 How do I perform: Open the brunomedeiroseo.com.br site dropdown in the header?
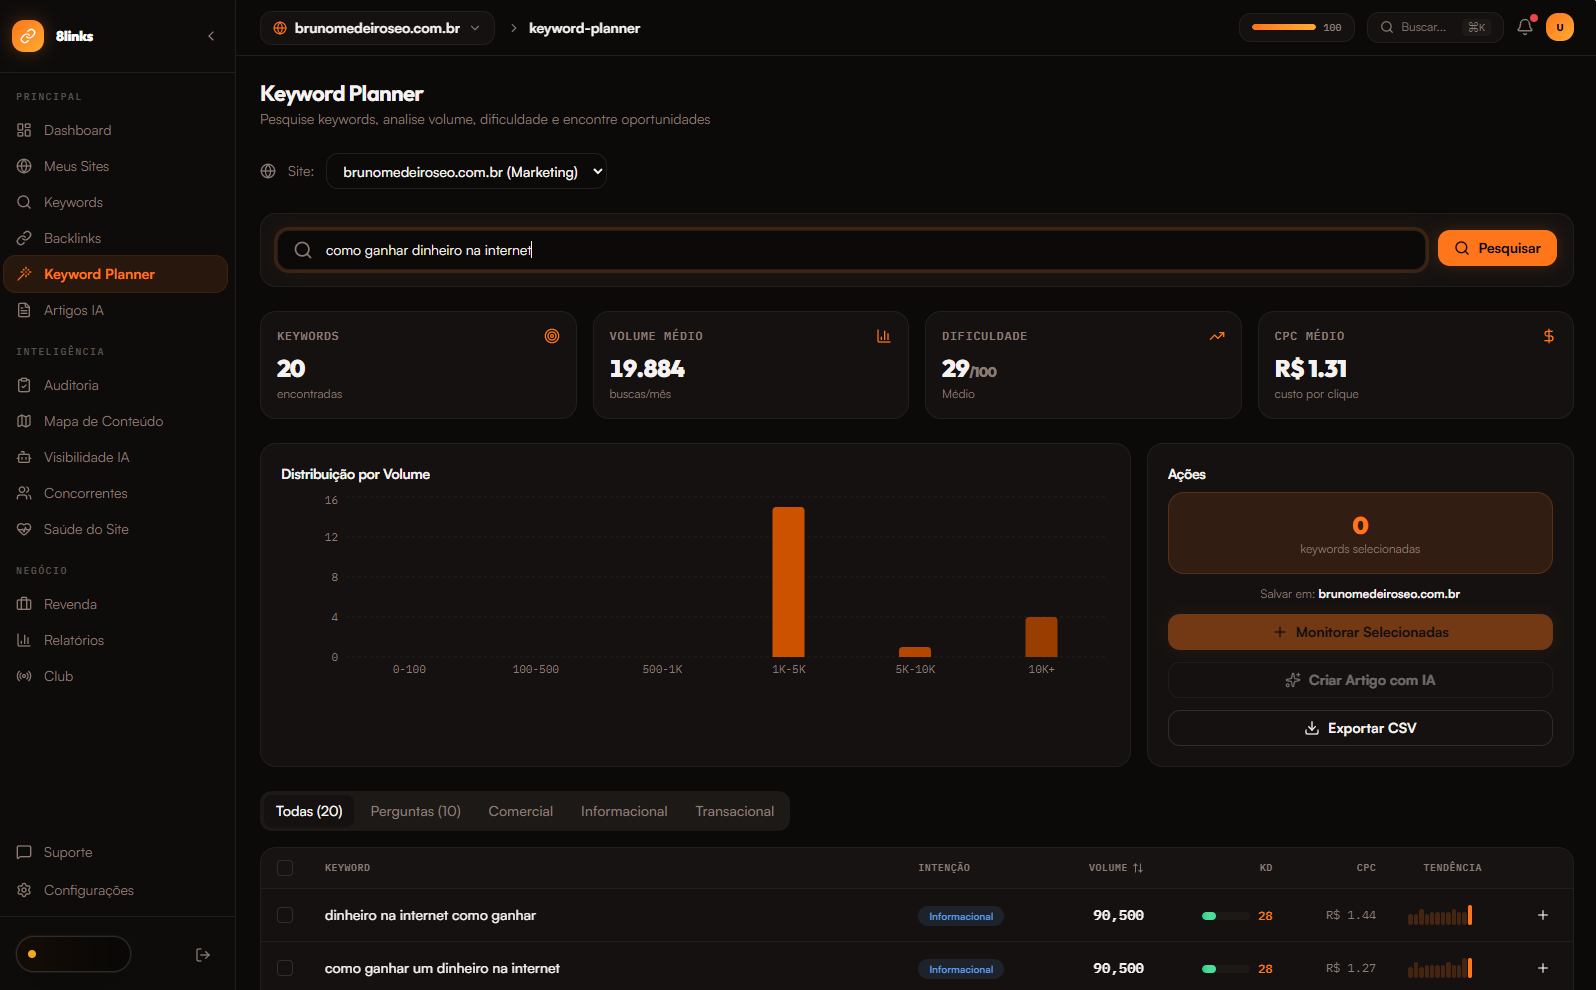pos(377,28)
